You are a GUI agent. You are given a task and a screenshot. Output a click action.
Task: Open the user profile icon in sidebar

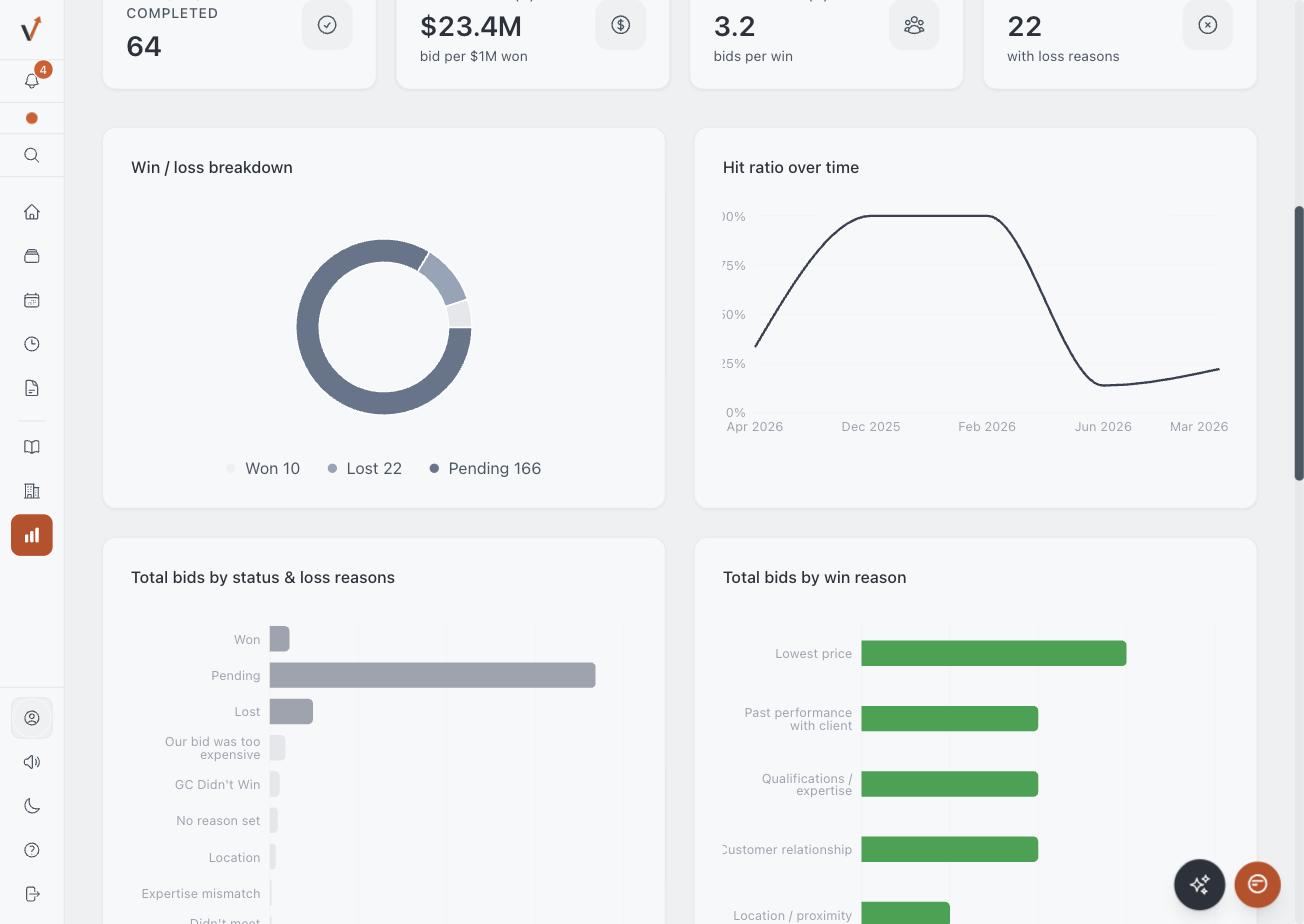(x=32, y=718)
